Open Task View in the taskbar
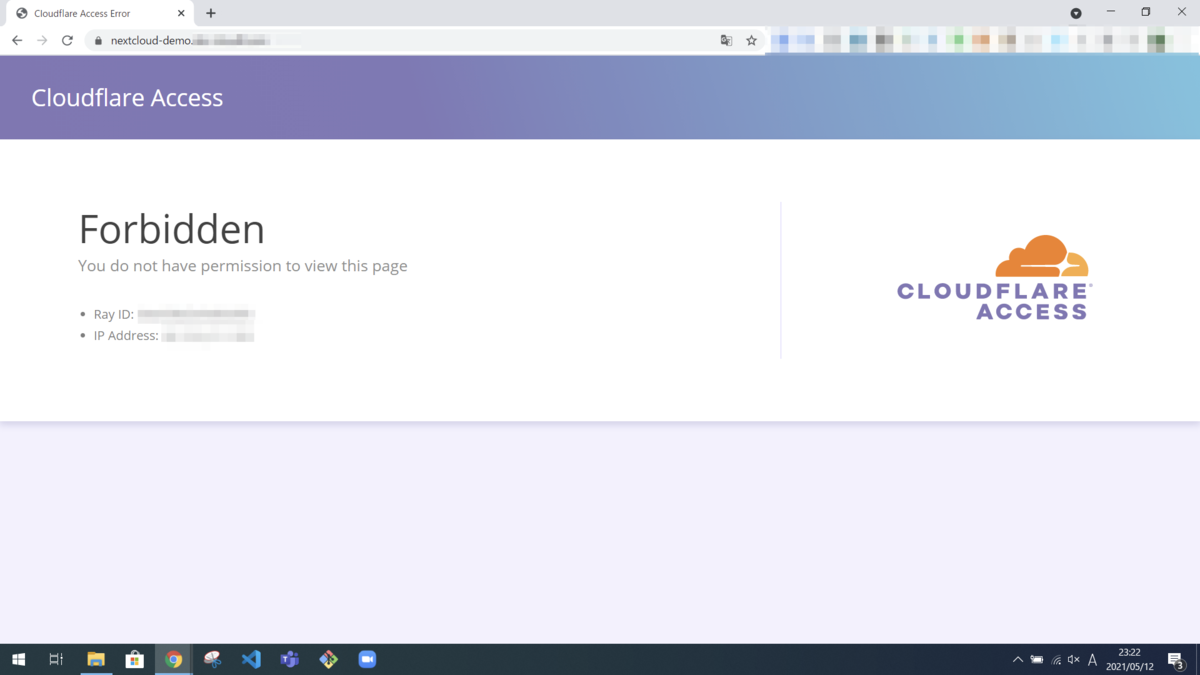1200x675 pixels. coord(56,659)
